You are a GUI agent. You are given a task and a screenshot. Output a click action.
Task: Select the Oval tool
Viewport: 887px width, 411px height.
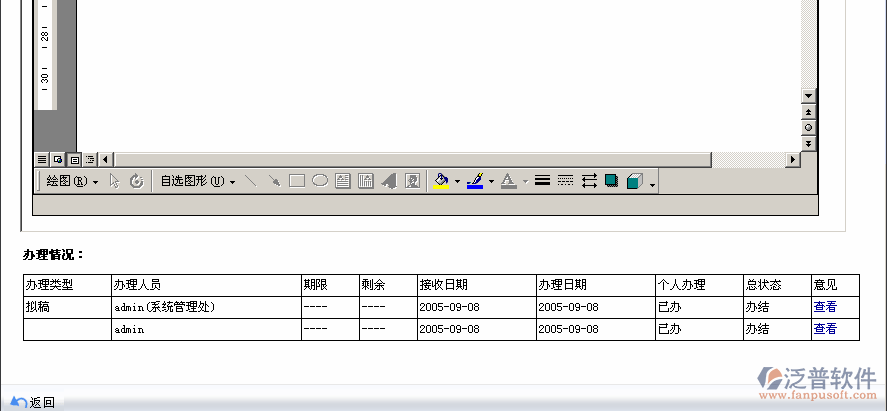click(x=320, y=181)
